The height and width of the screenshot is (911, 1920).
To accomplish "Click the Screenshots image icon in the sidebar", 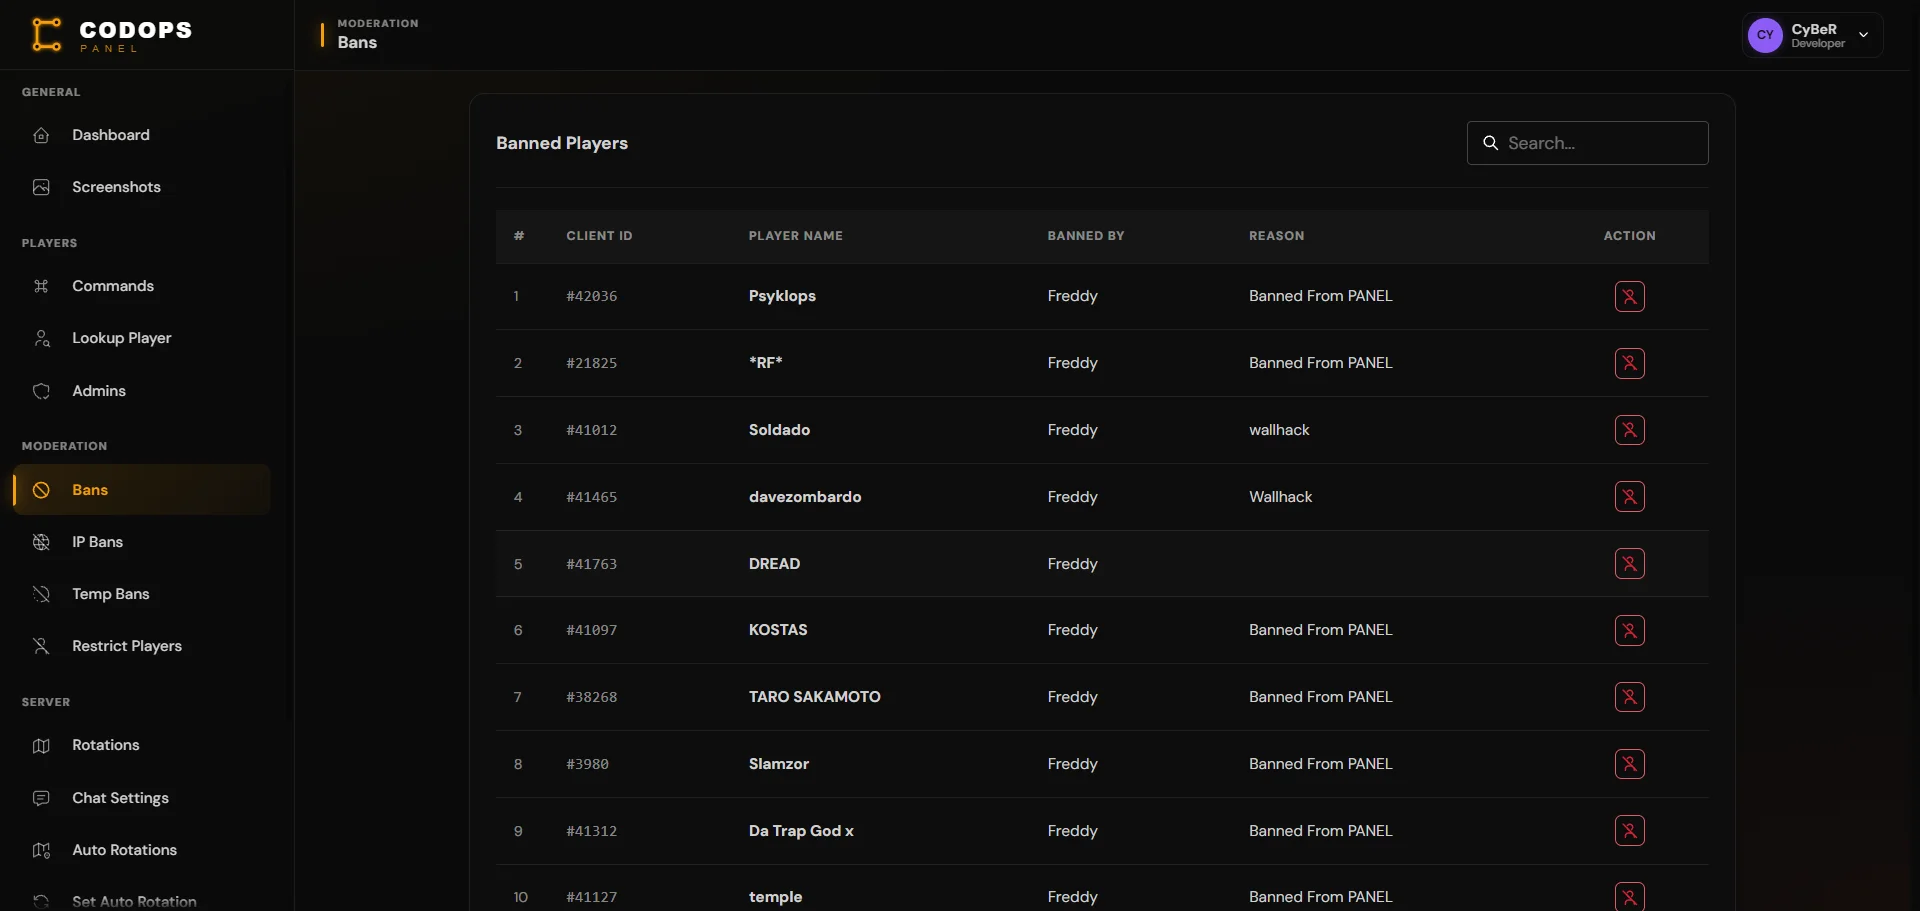I will tap(41, 187).
